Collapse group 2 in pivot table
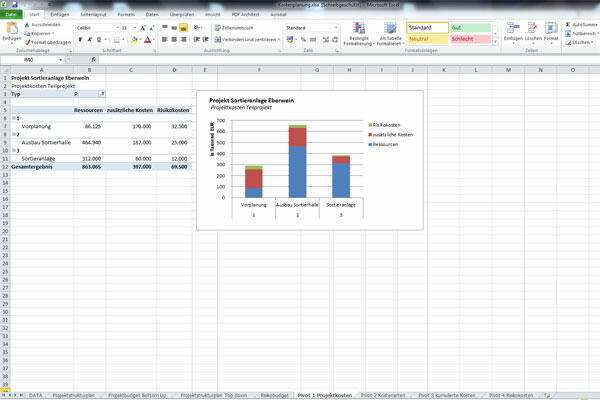 (13, 134)
